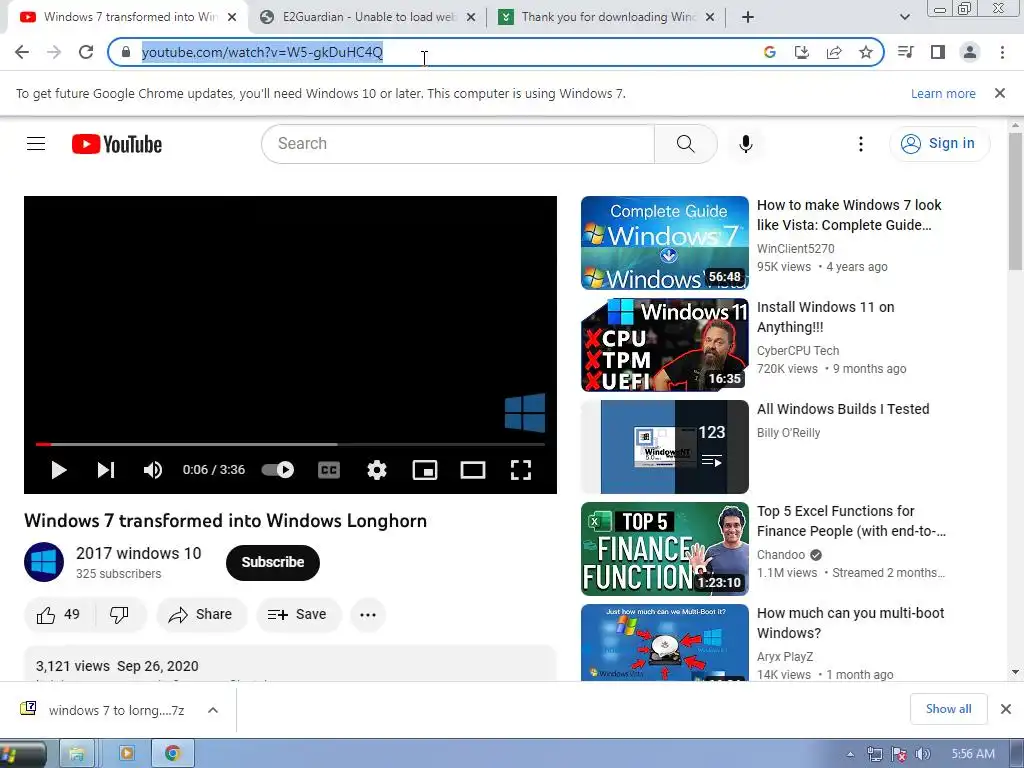This screenshot has width=1024, height=768.
Task: Open the more actions menu below the video
Action: (368, 615)
